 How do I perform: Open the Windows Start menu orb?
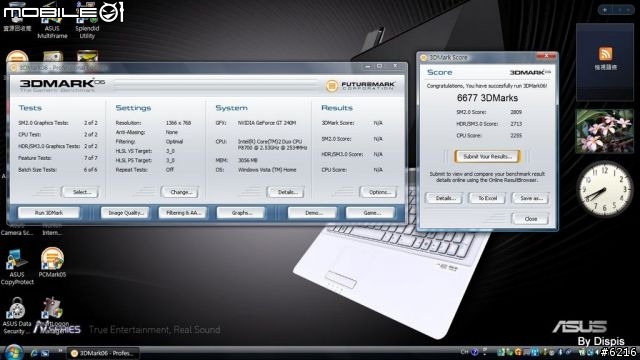[13, 352]
